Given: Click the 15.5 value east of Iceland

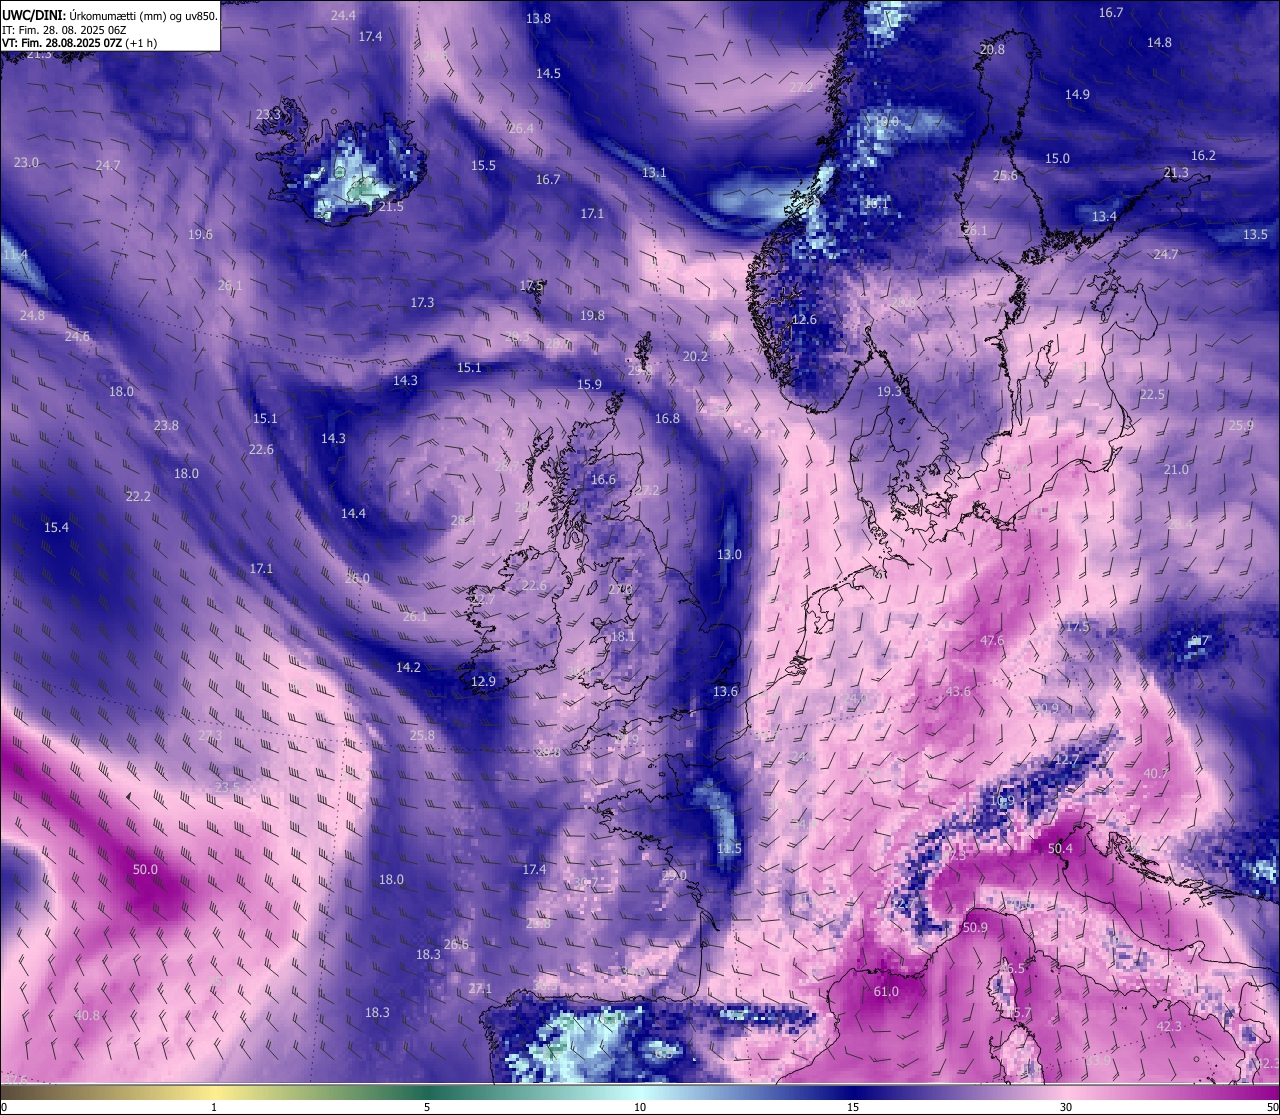Looking at the screenshot, I should coord(483,165).
